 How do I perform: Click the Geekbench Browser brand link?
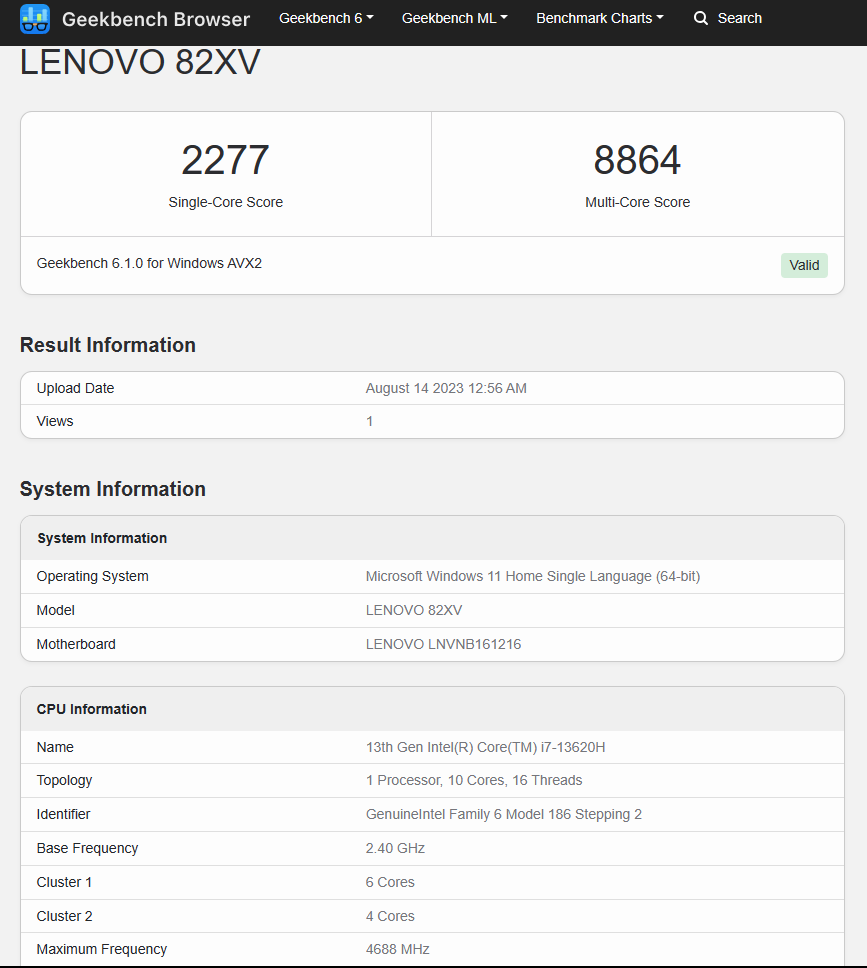(155, 19)
